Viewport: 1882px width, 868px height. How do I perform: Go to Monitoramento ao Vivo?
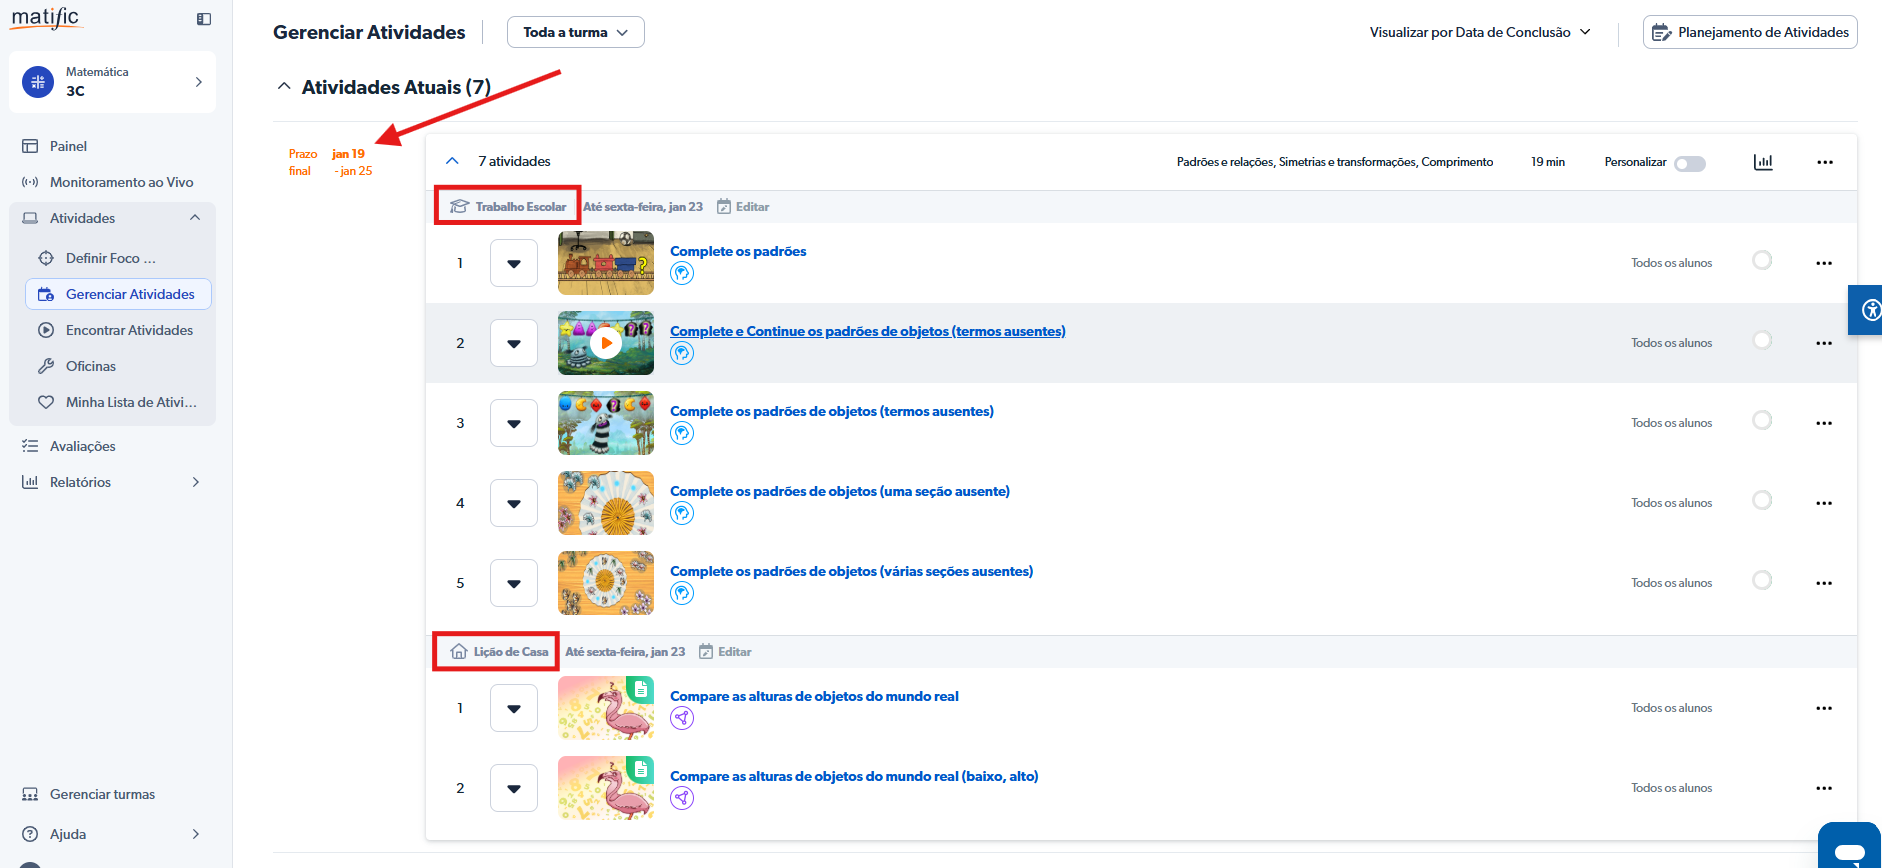click(x=121, y=182)
